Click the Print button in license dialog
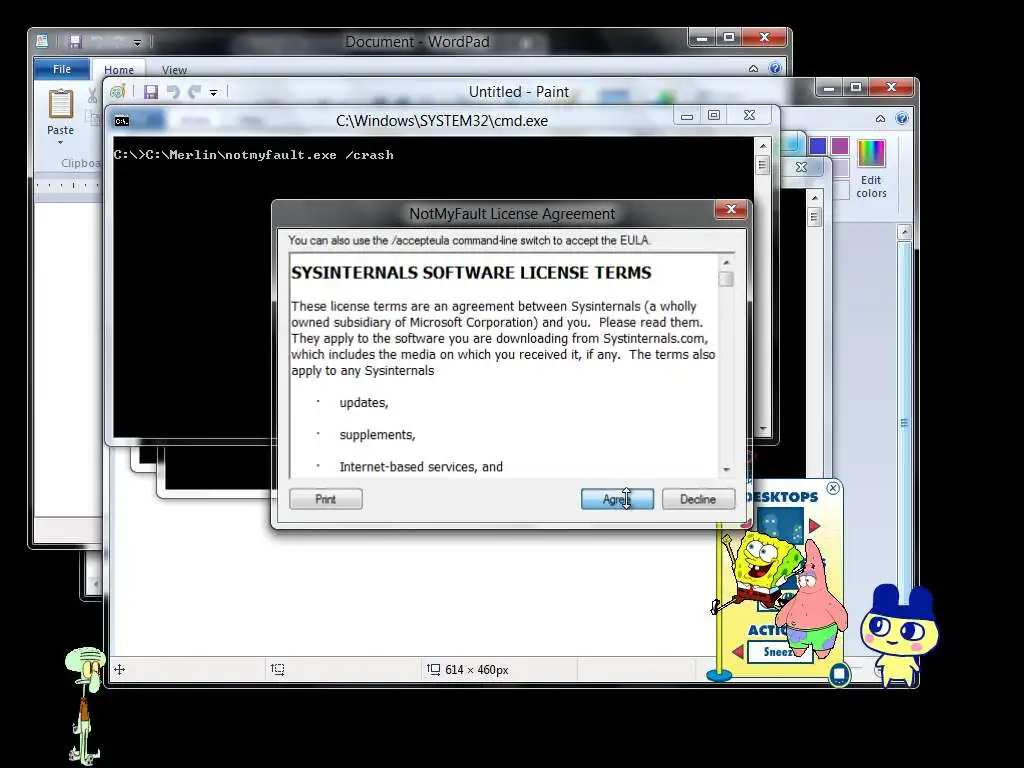The height and width of the screenshot is (768, 1024). tap(326, 499)
